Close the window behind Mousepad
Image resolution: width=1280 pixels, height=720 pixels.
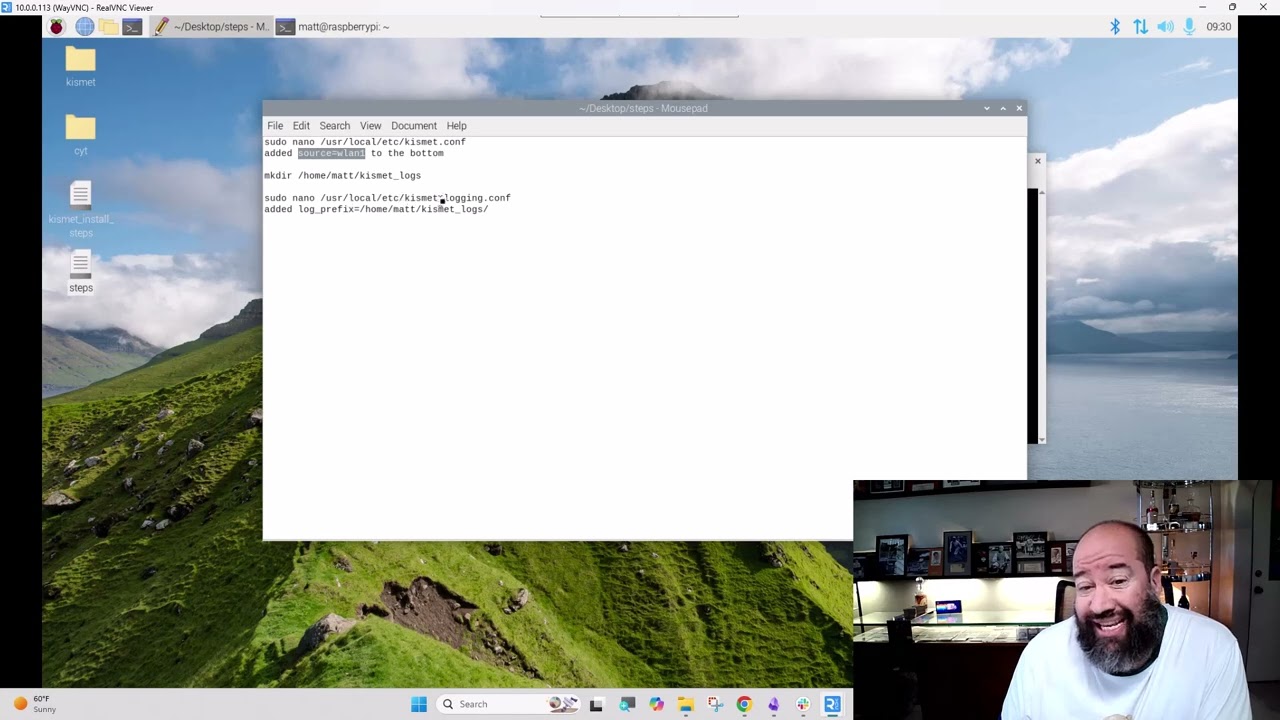tap(1037, 161)
